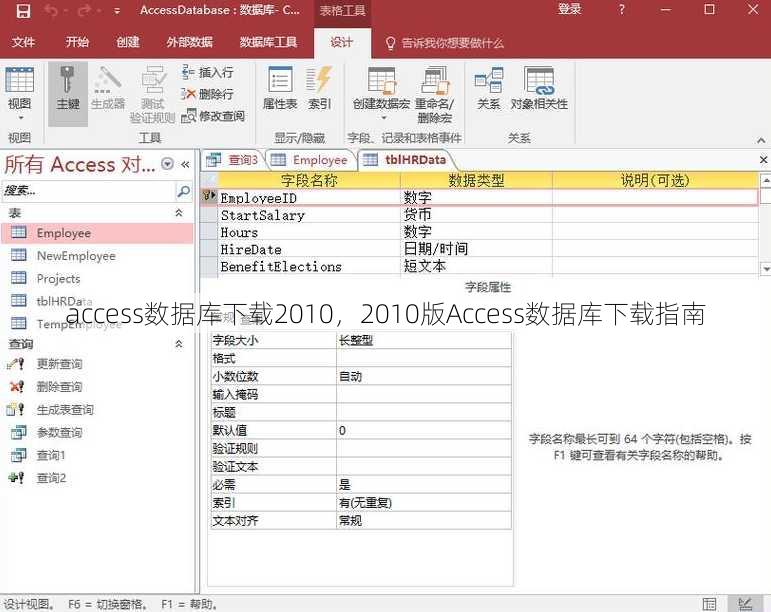Open Quick Access Toolbar customize dropdown

(117, 11)
